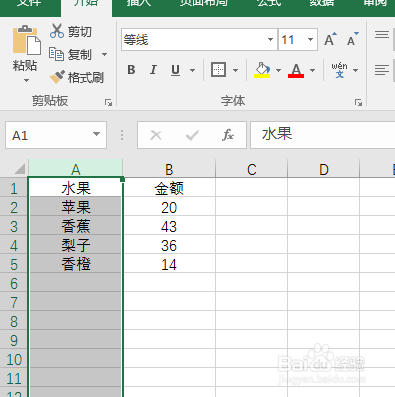This screenshot has width=395, height=397.
Task: Open the Clipboard (剪贴板) dialog launcher
Action: [108, 102]
